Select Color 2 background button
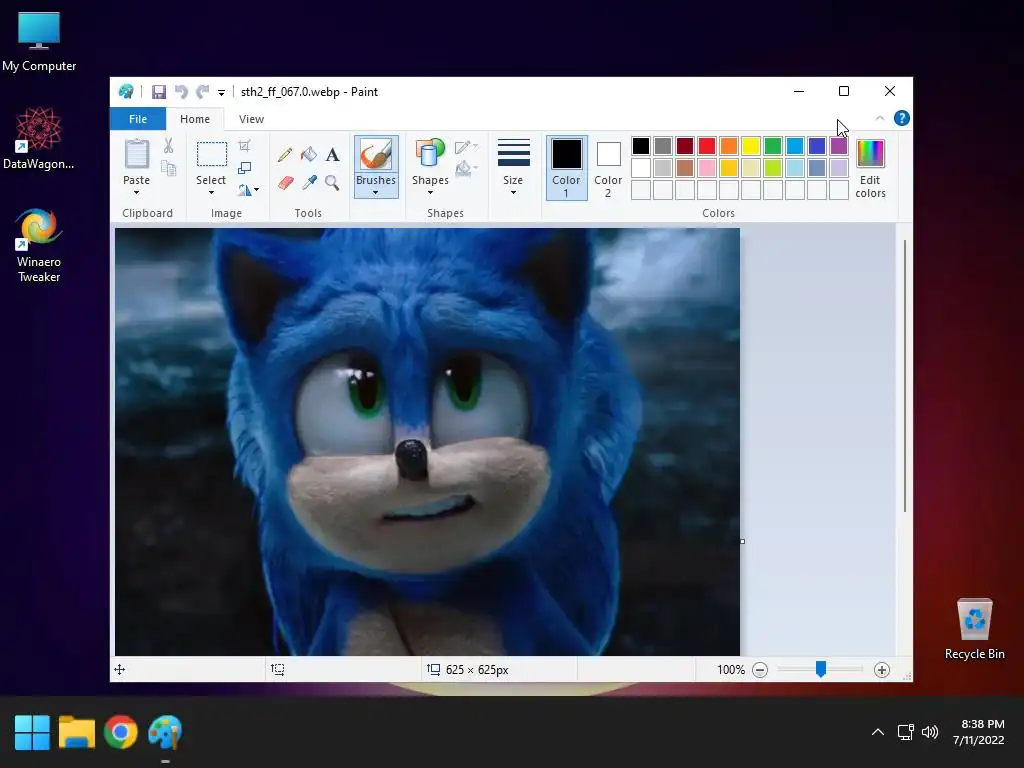The image size is (1024, 768). point(608,168)
